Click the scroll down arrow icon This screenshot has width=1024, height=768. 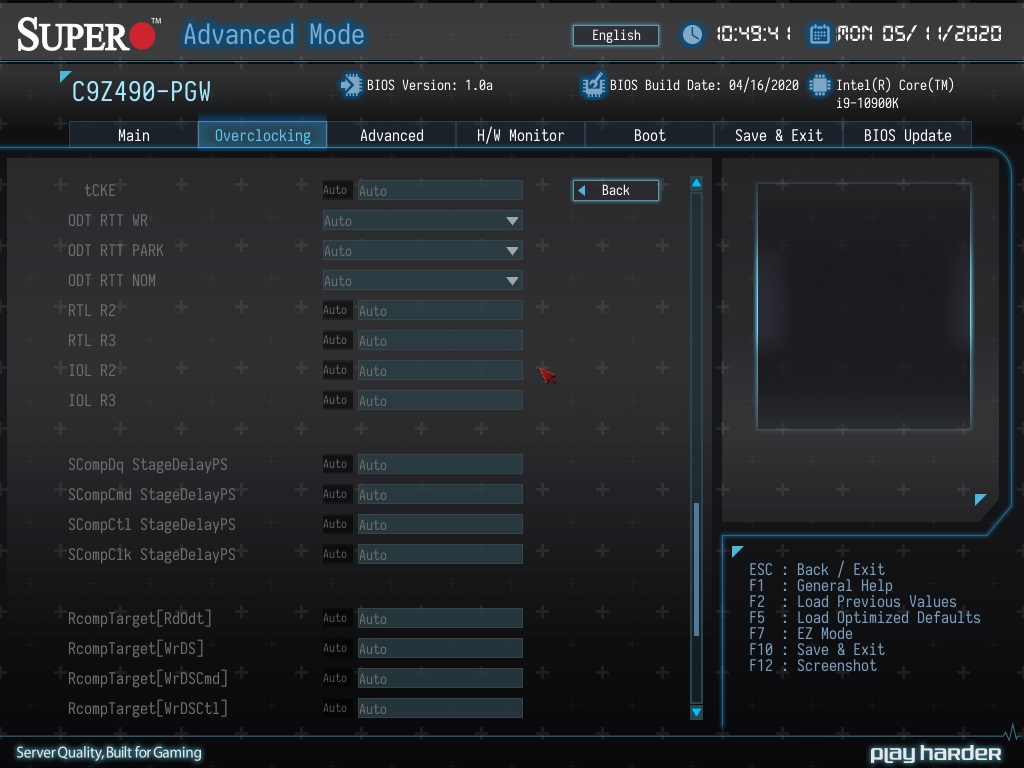point(696,712)
